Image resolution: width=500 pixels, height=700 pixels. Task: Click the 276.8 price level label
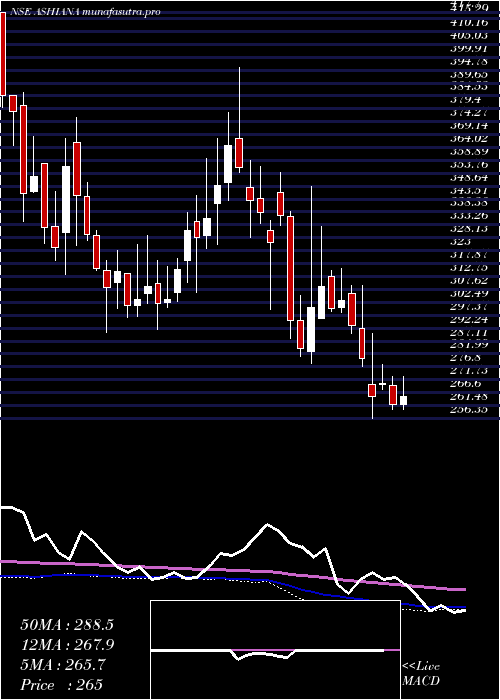pos(467,358)
